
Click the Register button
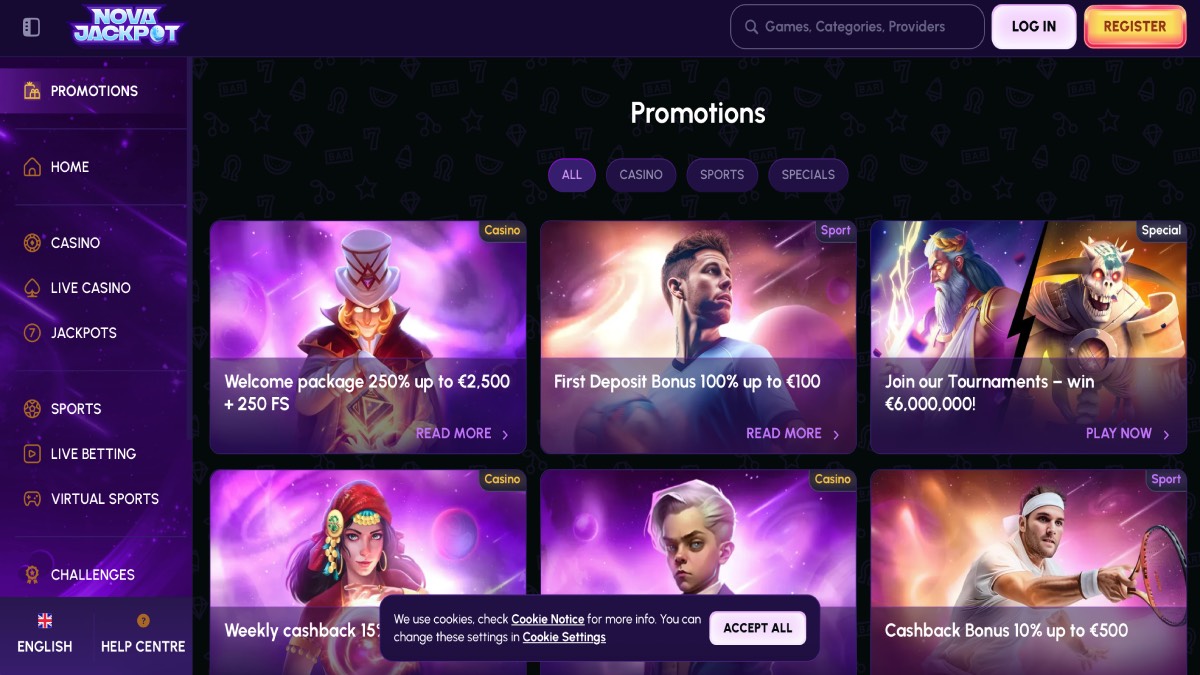1134,27
